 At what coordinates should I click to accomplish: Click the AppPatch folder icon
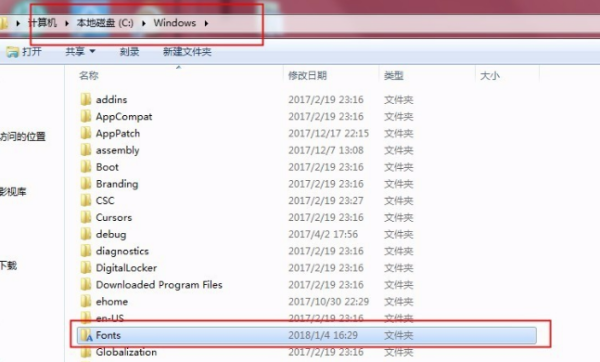tap(86, 133)
